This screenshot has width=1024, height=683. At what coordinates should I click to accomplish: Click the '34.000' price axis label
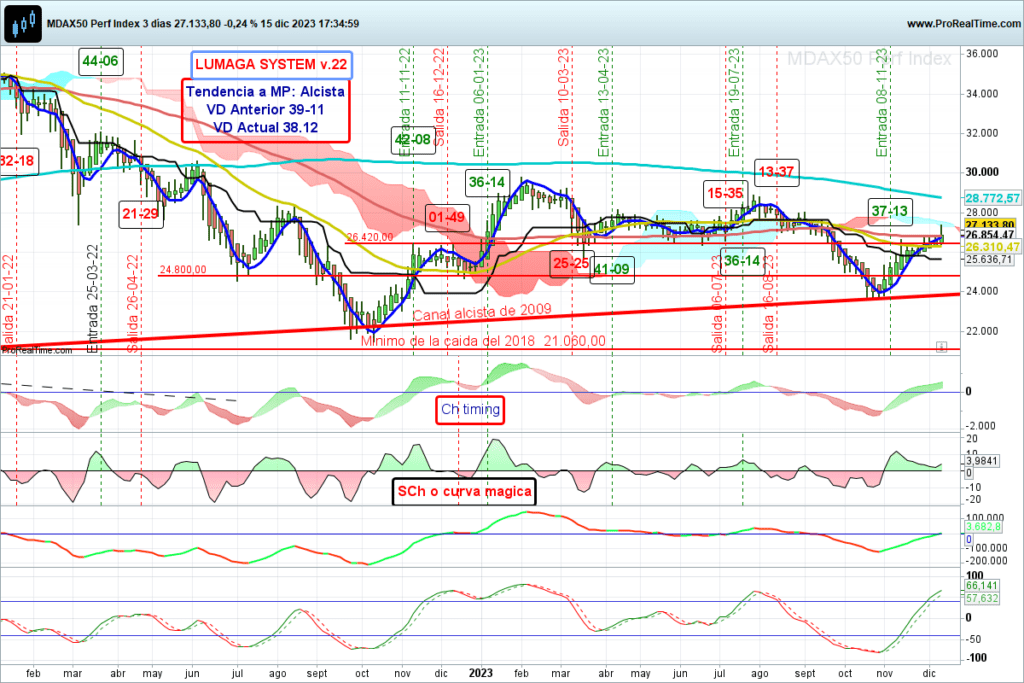coord(982,93)
